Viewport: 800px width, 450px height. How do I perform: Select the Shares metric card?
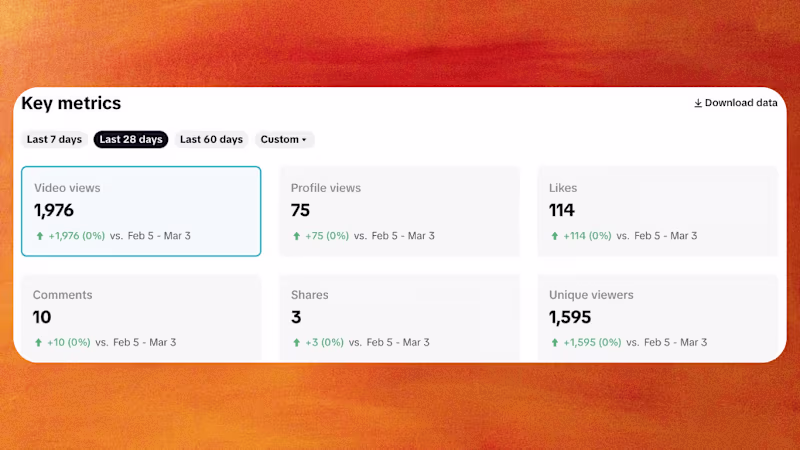click(x=399, y=317)
